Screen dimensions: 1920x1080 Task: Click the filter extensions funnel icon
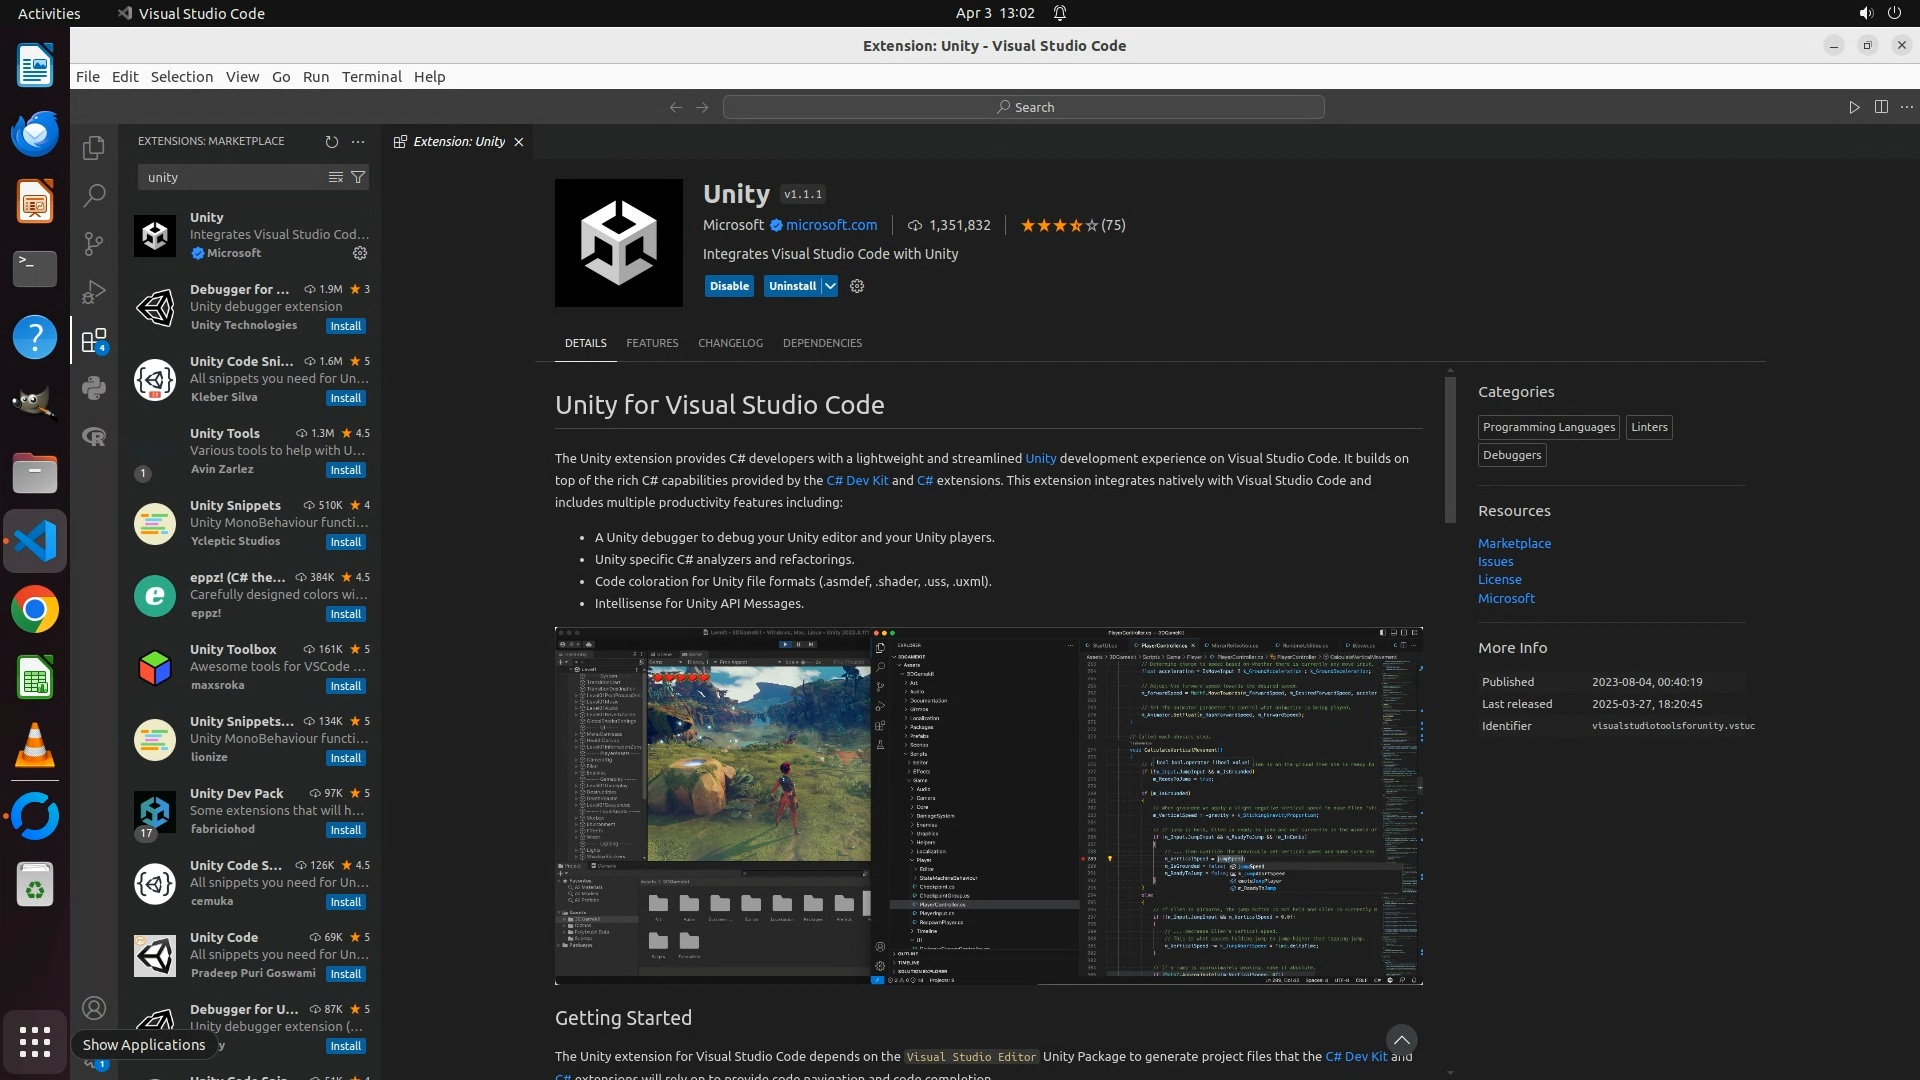(358, 177)
